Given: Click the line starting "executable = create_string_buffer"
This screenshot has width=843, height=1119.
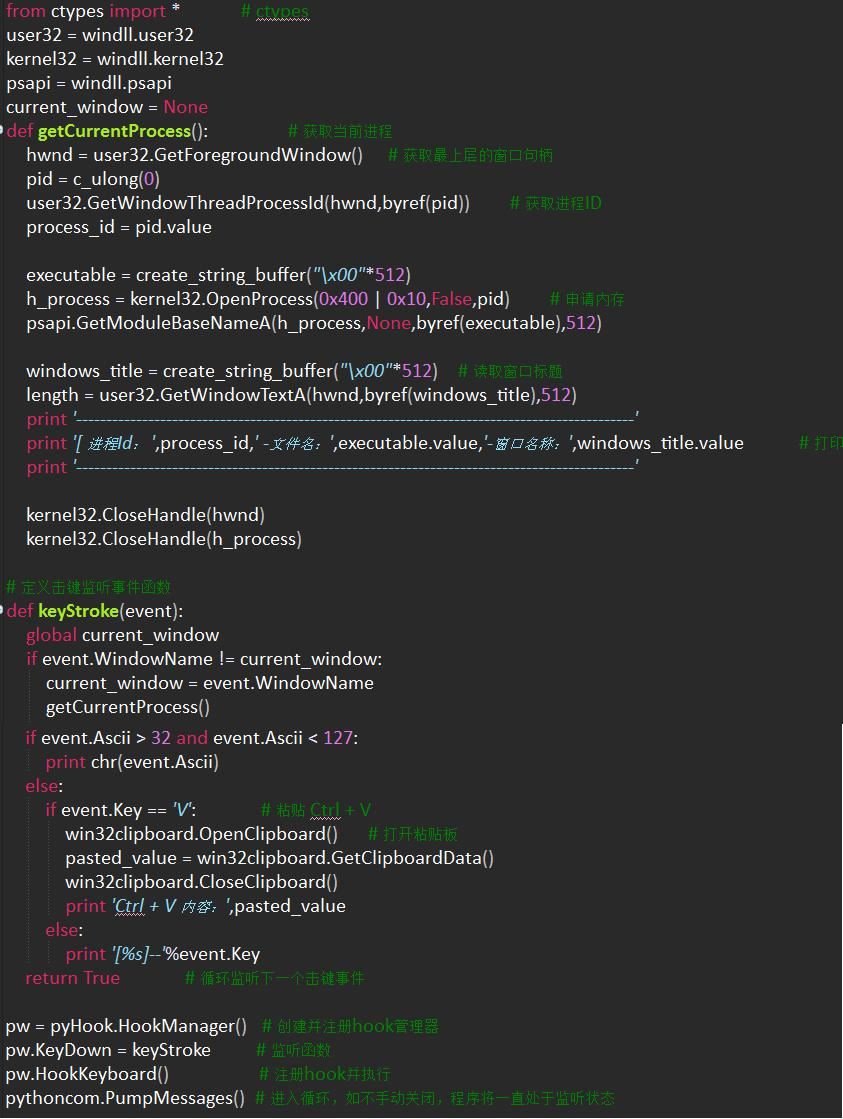Looking at the screenshot, I should click(x=218, y=275).
